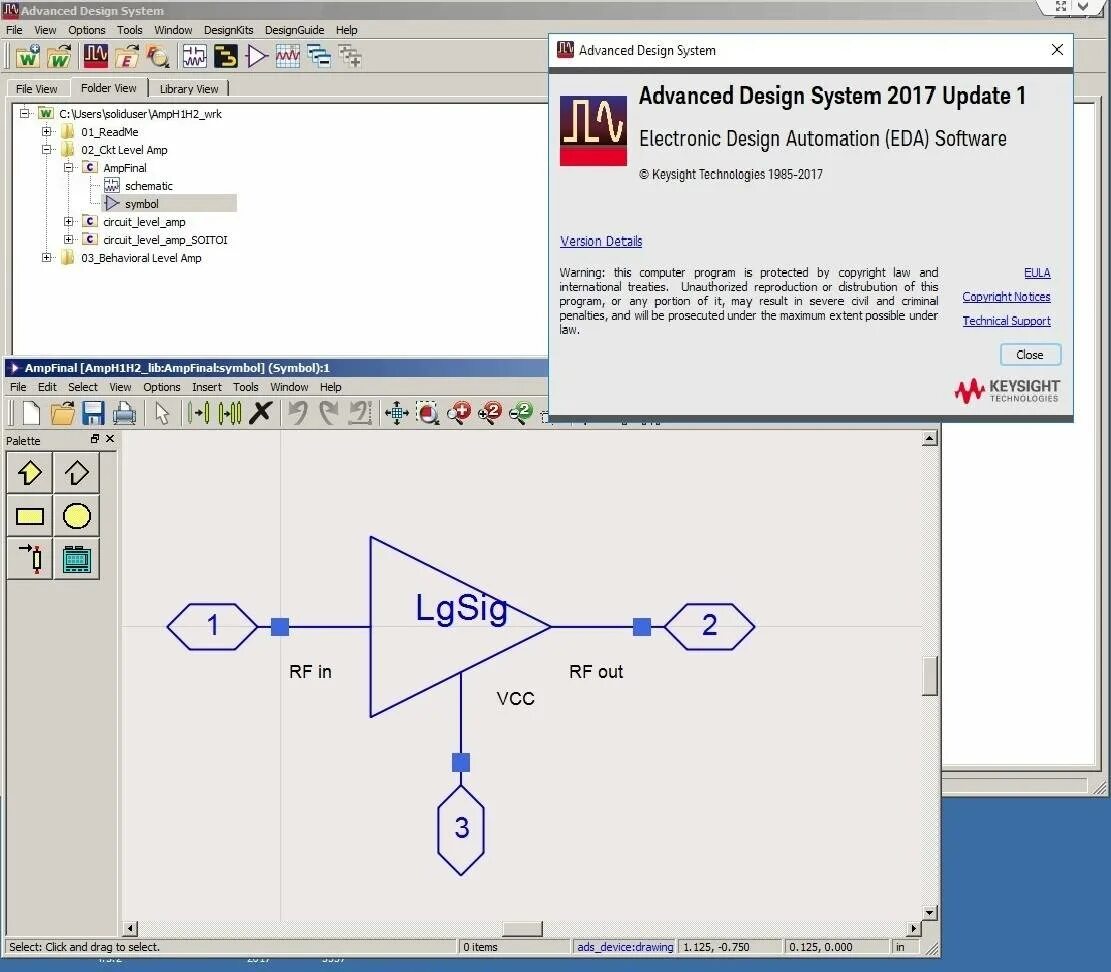Click the black X delete icon

click(261, 412)
